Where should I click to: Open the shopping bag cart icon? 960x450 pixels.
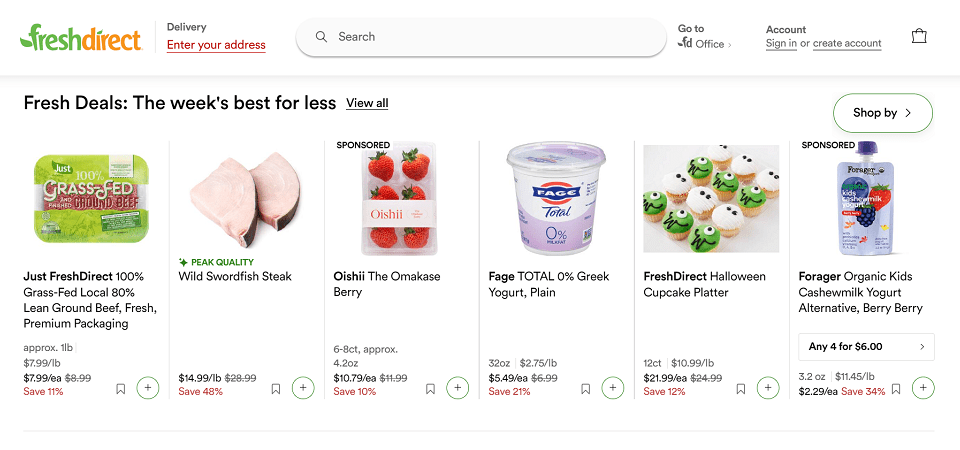pos(919,37)
